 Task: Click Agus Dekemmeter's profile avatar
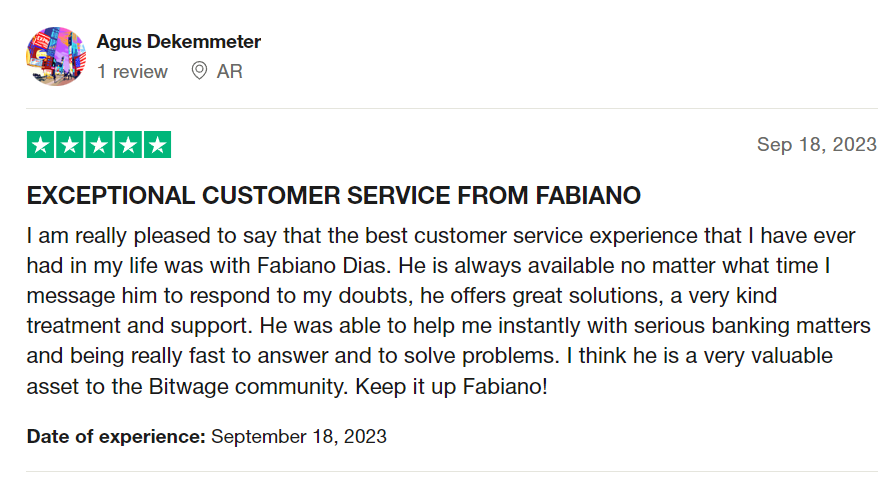55,57
